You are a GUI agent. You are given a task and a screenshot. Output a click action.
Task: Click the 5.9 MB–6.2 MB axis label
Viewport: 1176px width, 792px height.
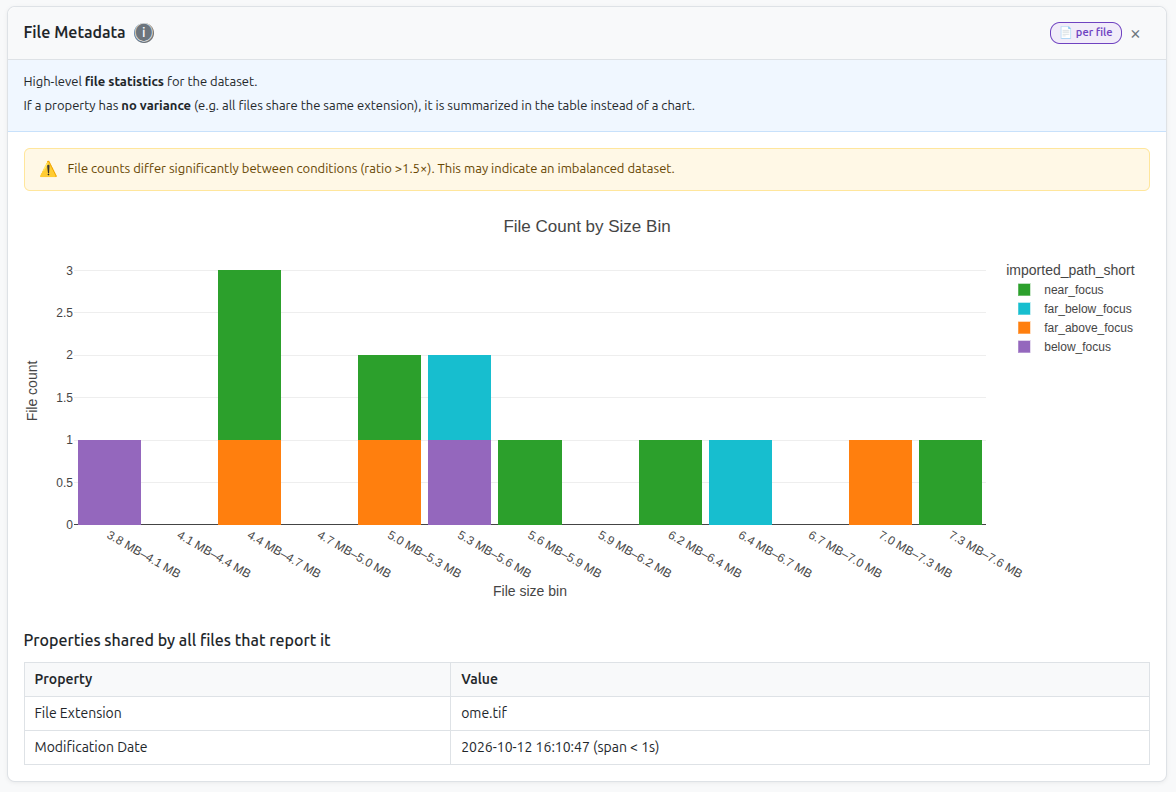634,554
